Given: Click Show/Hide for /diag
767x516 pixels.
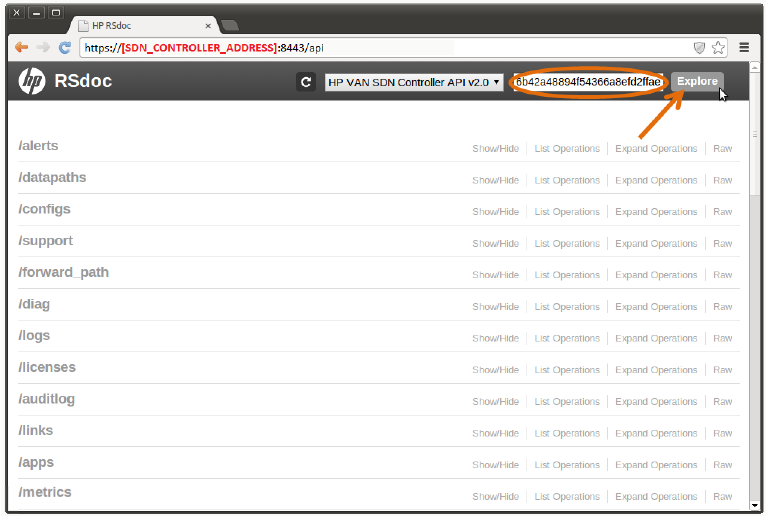Looking at the screenshot, I should [496, 307].
